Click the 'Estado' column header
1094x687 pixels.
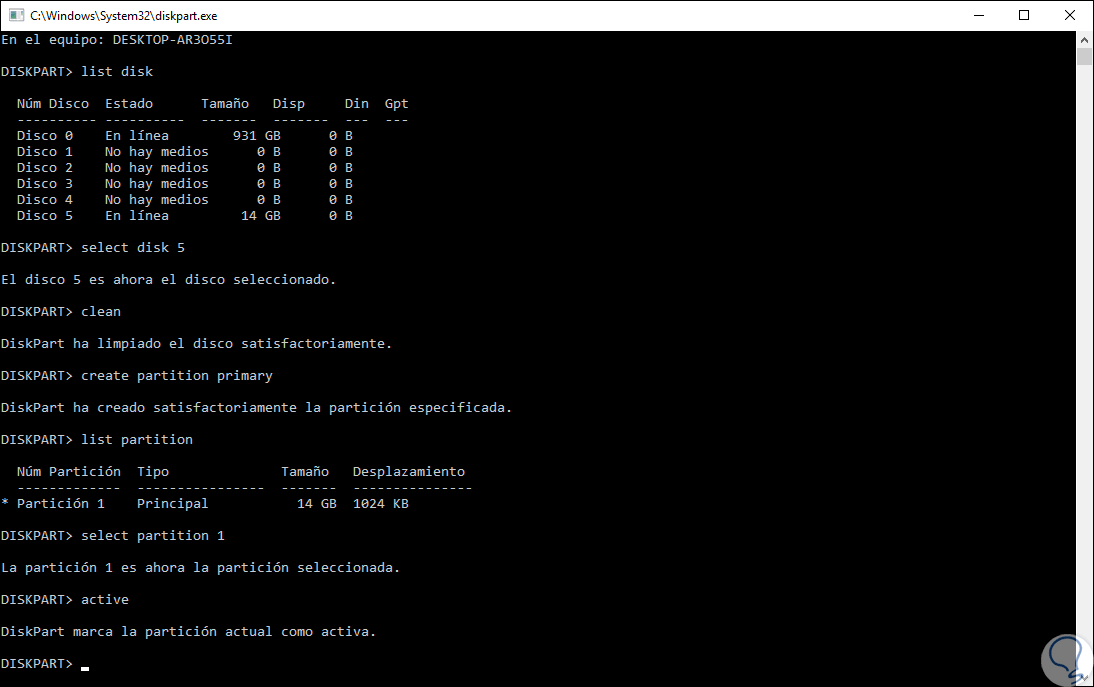pyautogui.click(x=129, y=104)
